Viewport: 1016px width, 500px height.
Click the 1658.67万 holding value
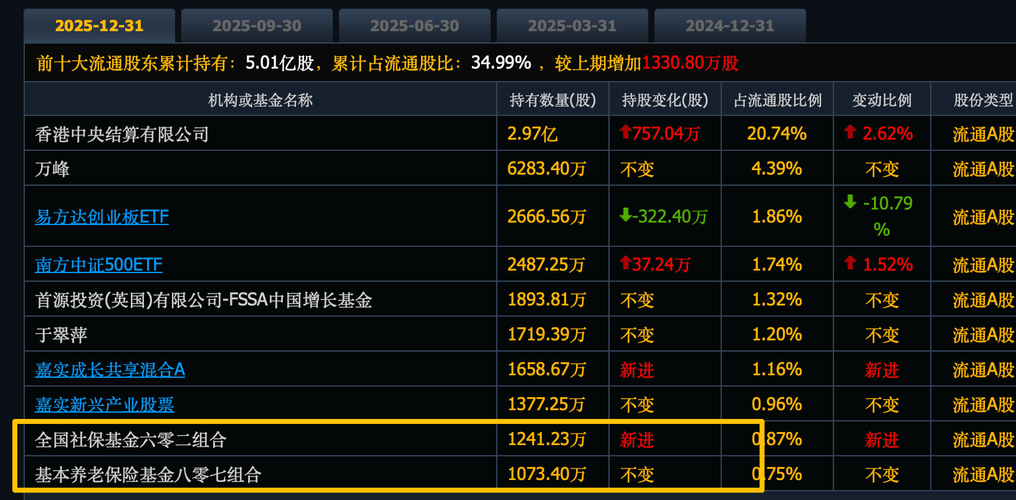click(547, 370)
